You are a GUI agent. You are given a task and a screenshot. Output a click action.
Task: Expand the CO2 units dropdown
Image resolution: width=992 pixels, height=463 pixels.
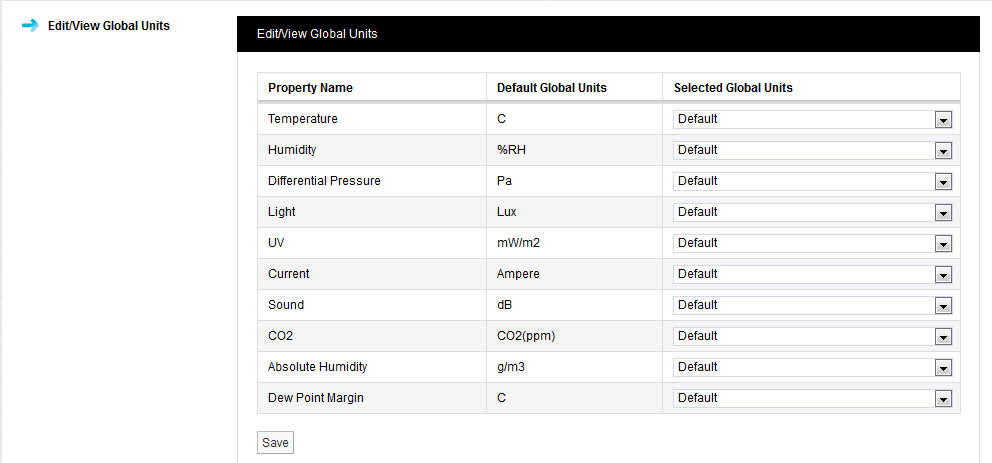tap(812, 336)
